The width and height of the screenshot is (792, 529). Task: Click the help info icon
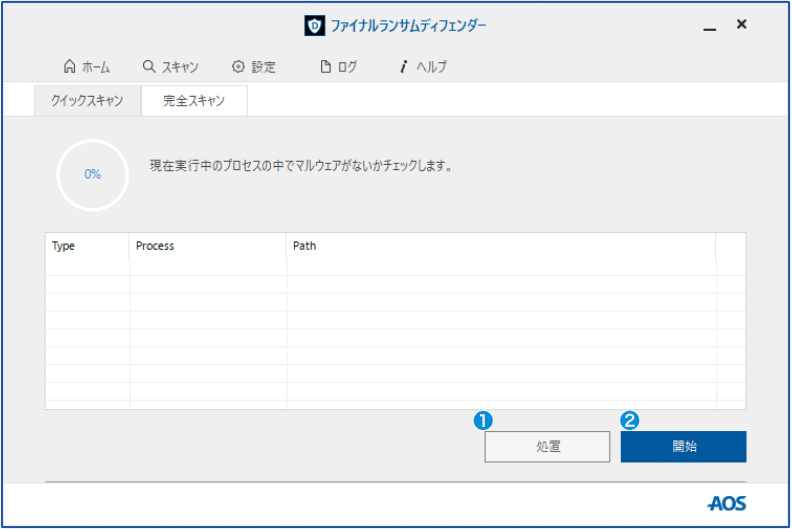pos(403,66)
